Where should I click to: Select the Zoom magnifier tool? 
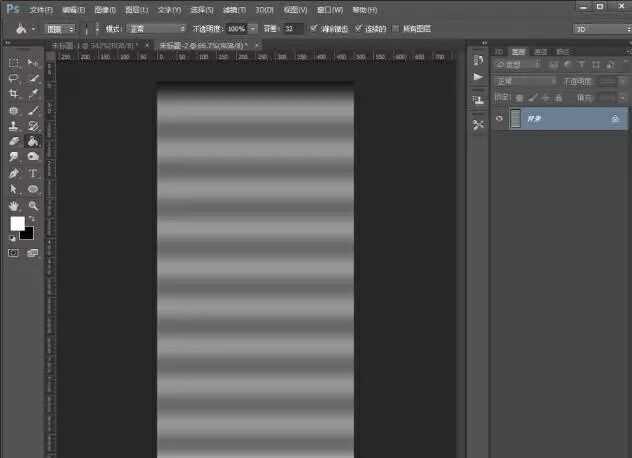coord(33,205)
